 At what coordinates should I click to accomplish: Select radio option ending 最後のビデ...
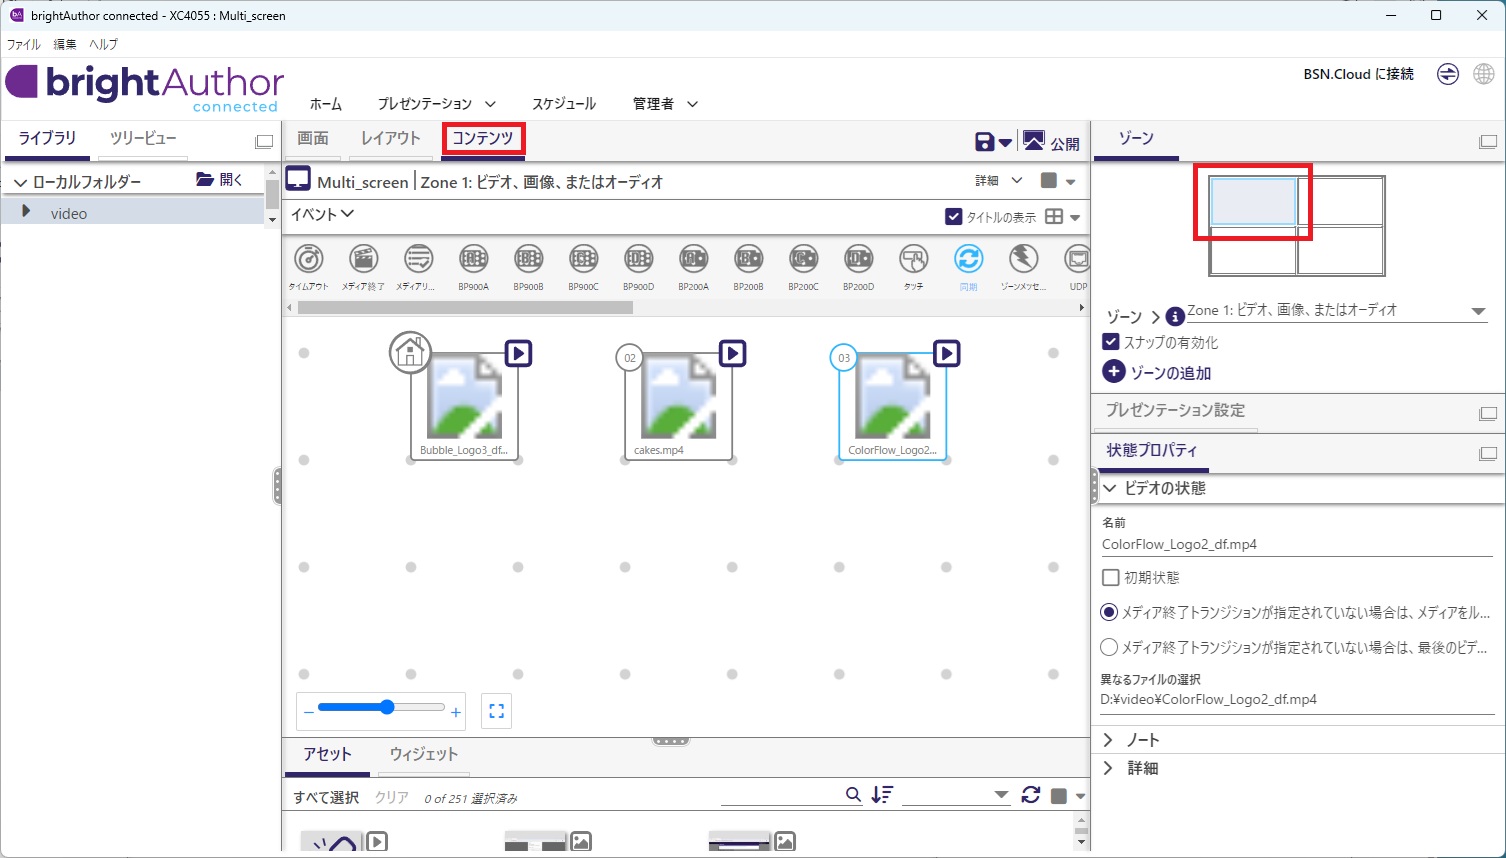pos(1109,647)
